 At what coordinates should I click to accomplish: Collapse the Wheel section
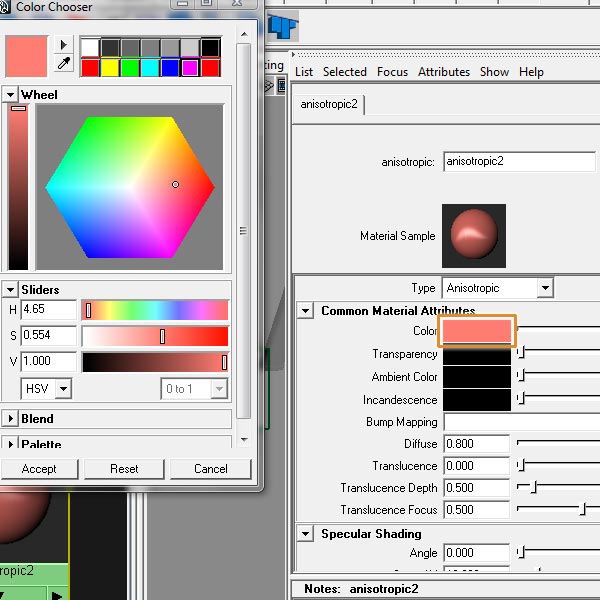tap(10, 95)
